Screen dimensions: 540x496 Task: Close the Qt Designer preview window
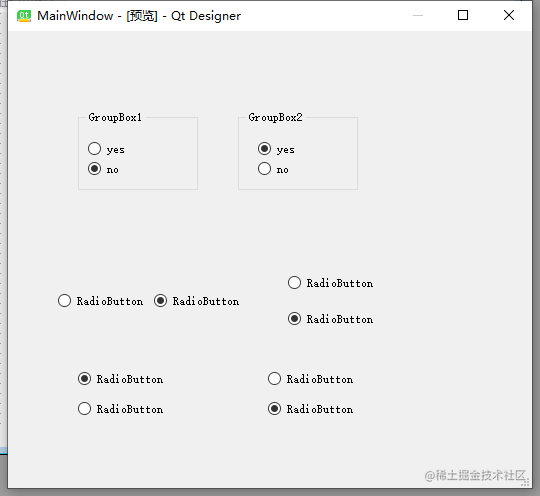(x=509, y=16)
